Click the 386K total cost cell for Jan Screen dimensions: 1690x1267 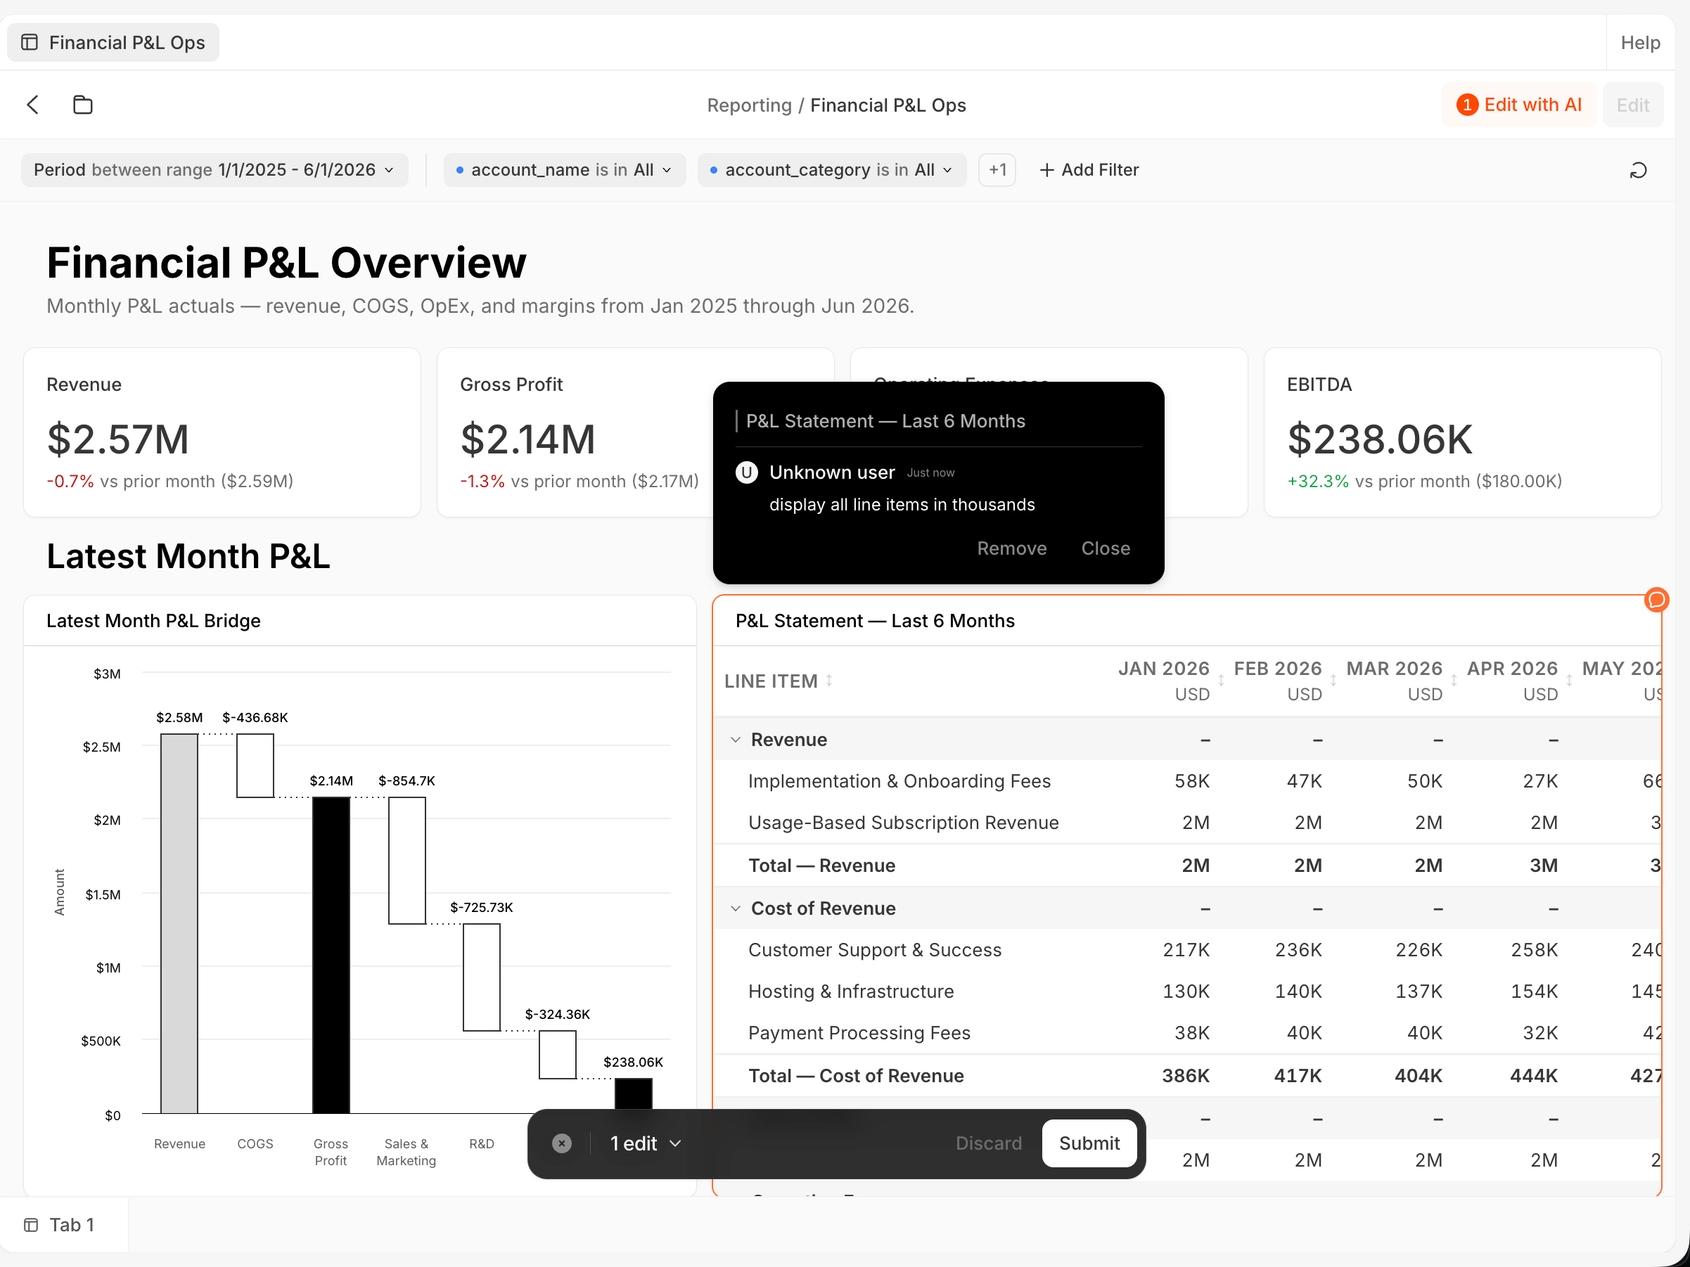pos(1185,1076)
